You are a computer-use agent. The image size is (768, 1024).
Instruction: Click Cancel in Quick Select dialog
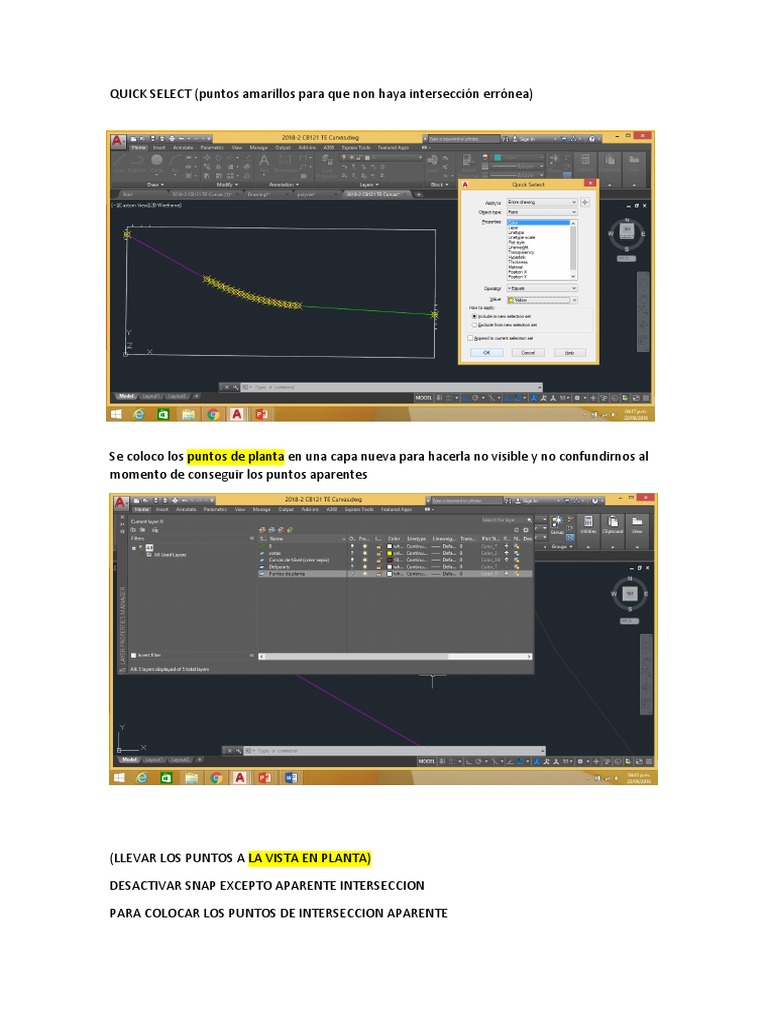tap(528, 353)
